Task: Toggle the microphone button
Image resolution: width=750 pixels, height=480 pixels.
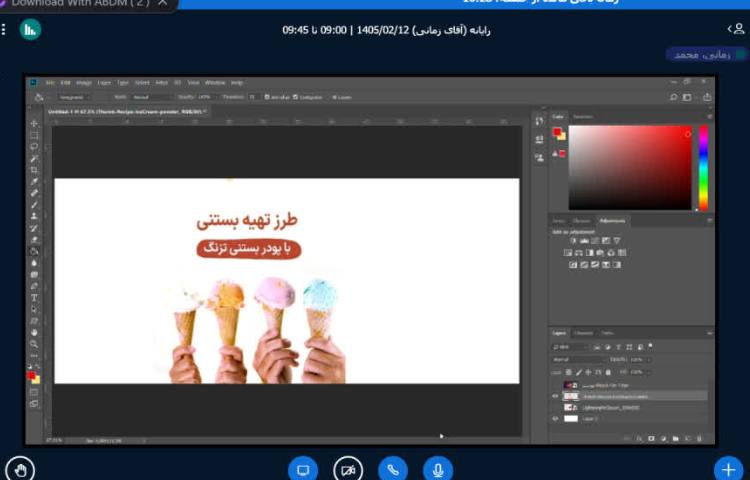Action: (x=438, y=470)
